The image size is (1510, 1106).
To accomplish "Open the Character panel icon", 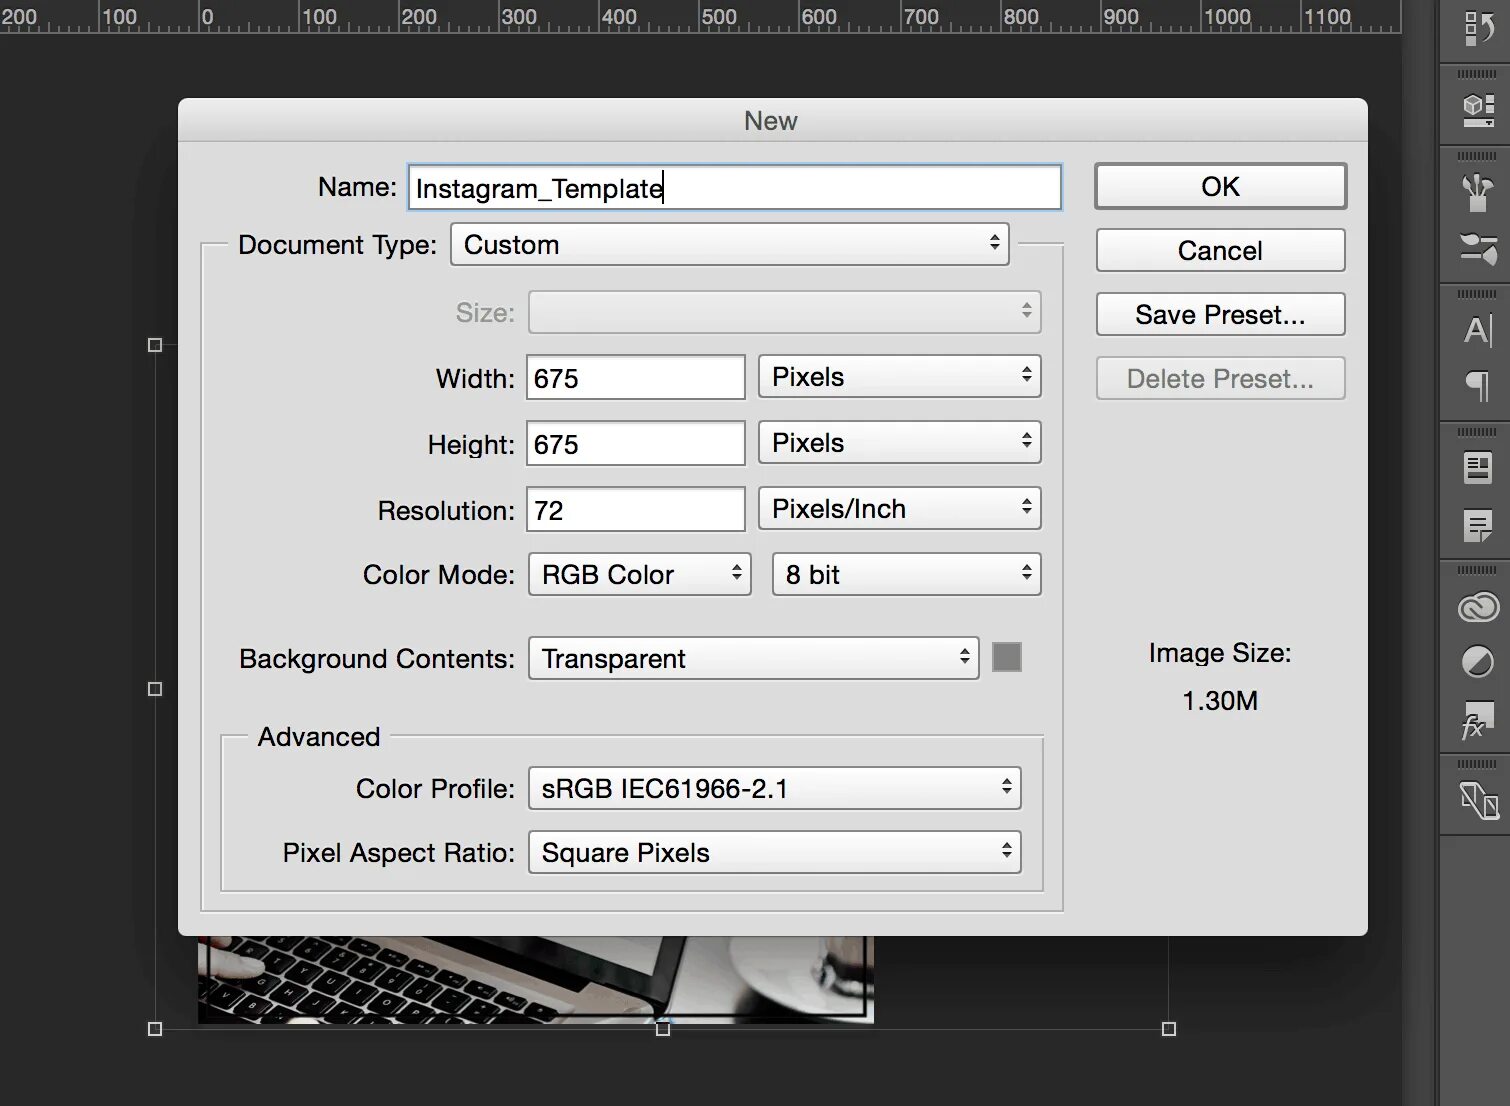I will (1478, 330).
